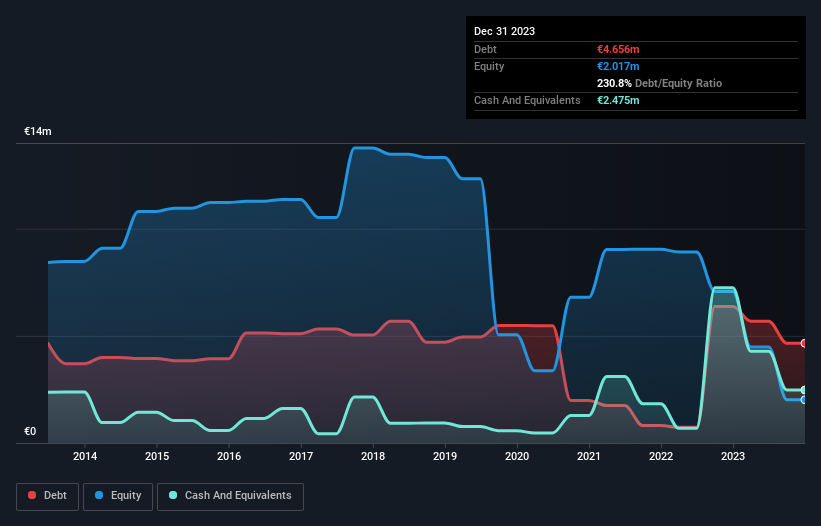Toggle the Debt series legend button
The image size is (821, 526).
tap(48, 496)
